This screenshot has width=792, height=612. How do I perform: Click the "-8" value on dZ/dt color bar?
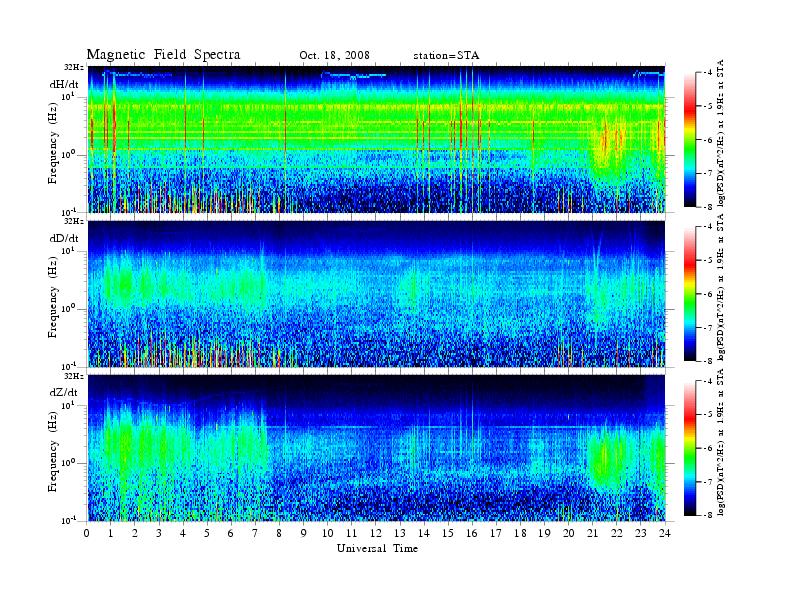(x=709, y=515)
